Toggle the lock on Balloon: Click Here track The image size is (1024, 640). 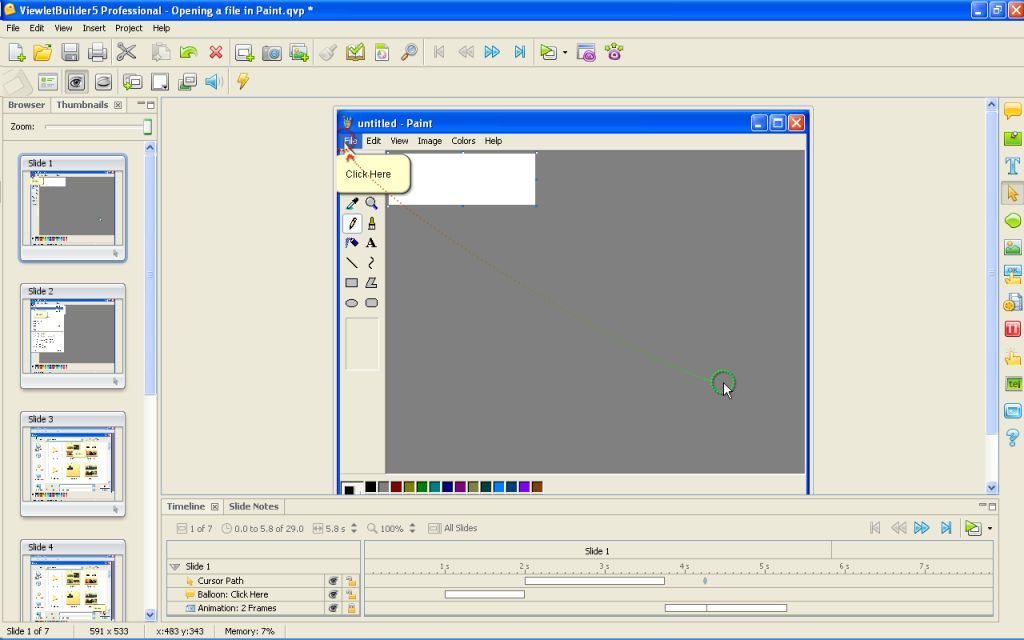[x=351, y=594]
